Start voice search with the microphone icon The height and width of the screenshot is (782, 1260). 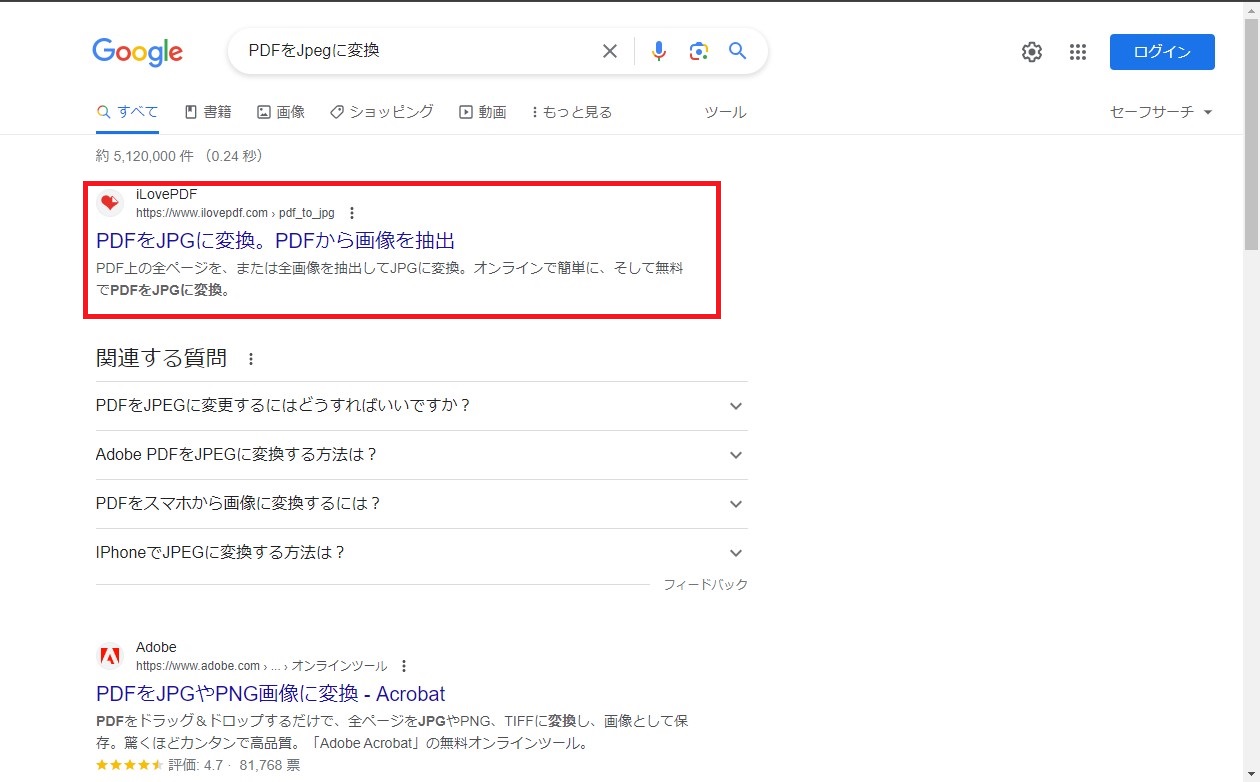(x=658, y=51)
